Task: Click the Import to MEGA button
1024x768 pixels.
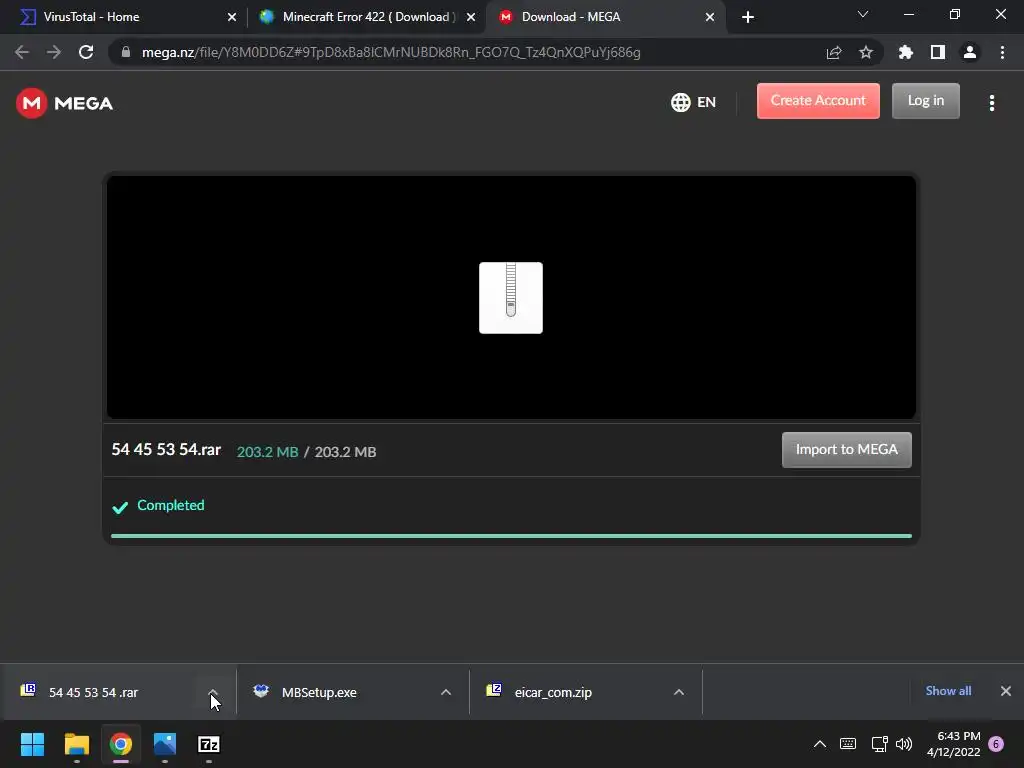Action: (x=846, y=449)
